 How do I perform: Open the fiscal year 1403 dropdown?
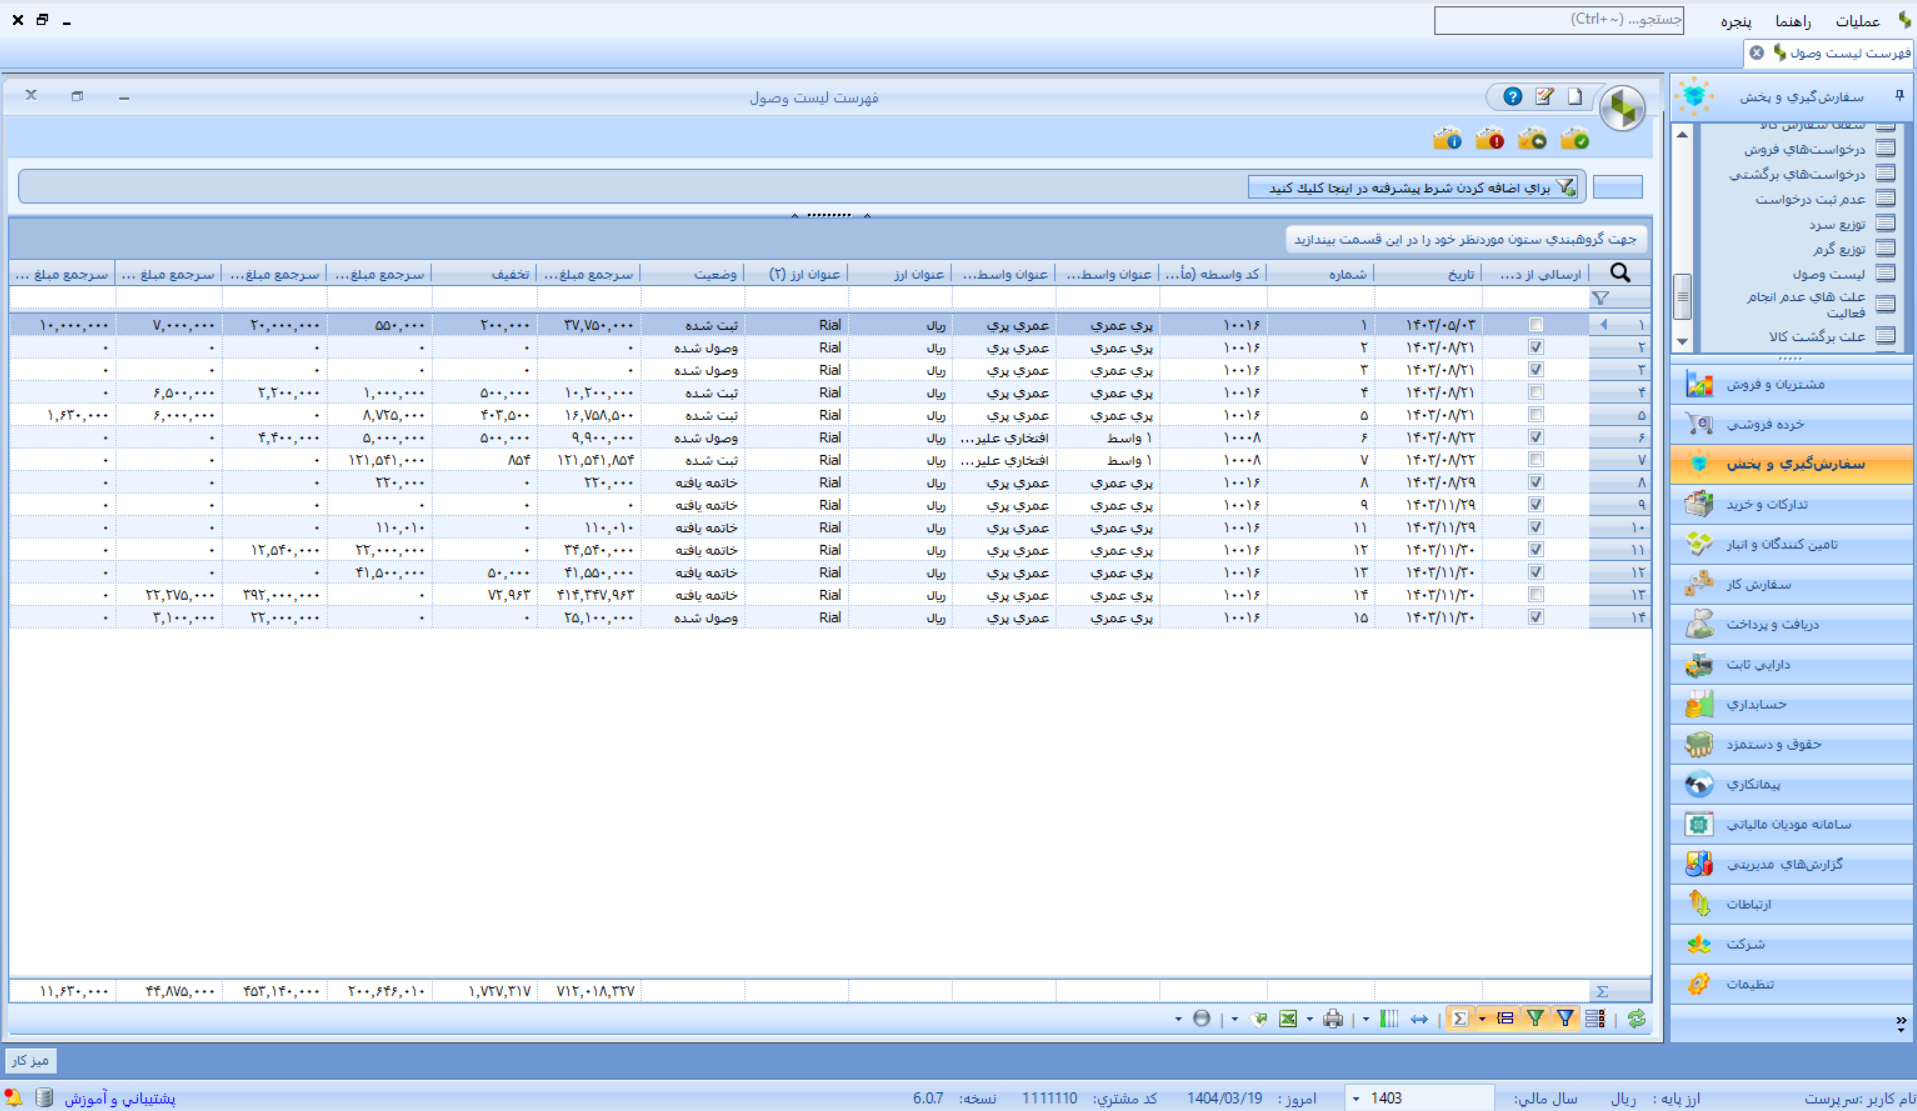click(x=1356, y=1098)
